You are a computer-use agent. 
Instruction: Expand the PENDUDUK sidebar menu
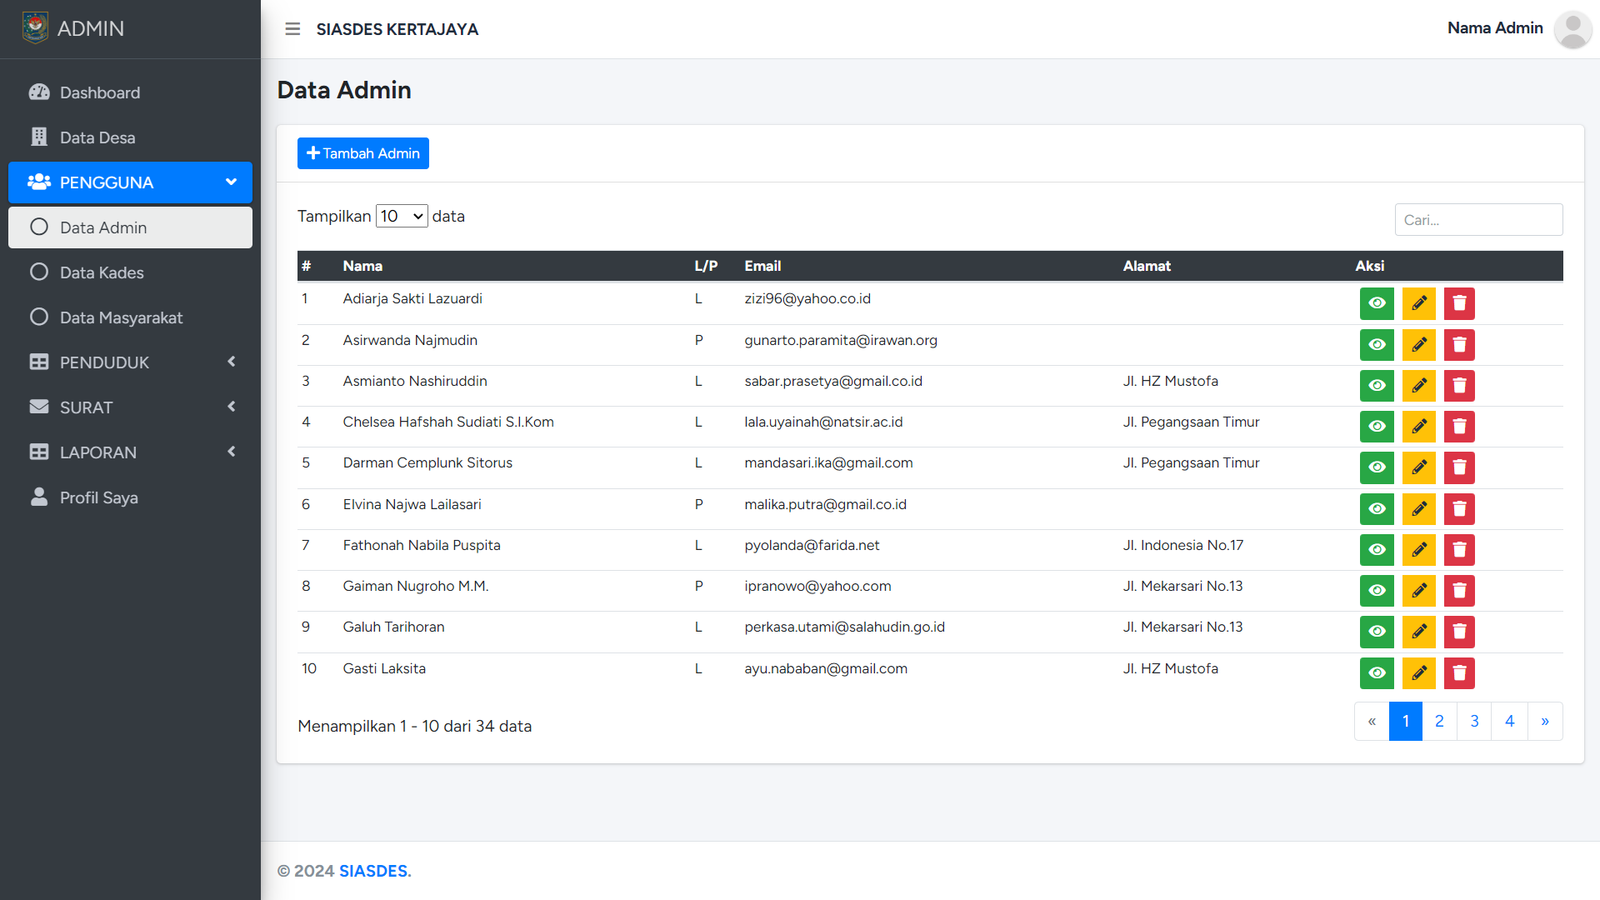click(130, 362)
